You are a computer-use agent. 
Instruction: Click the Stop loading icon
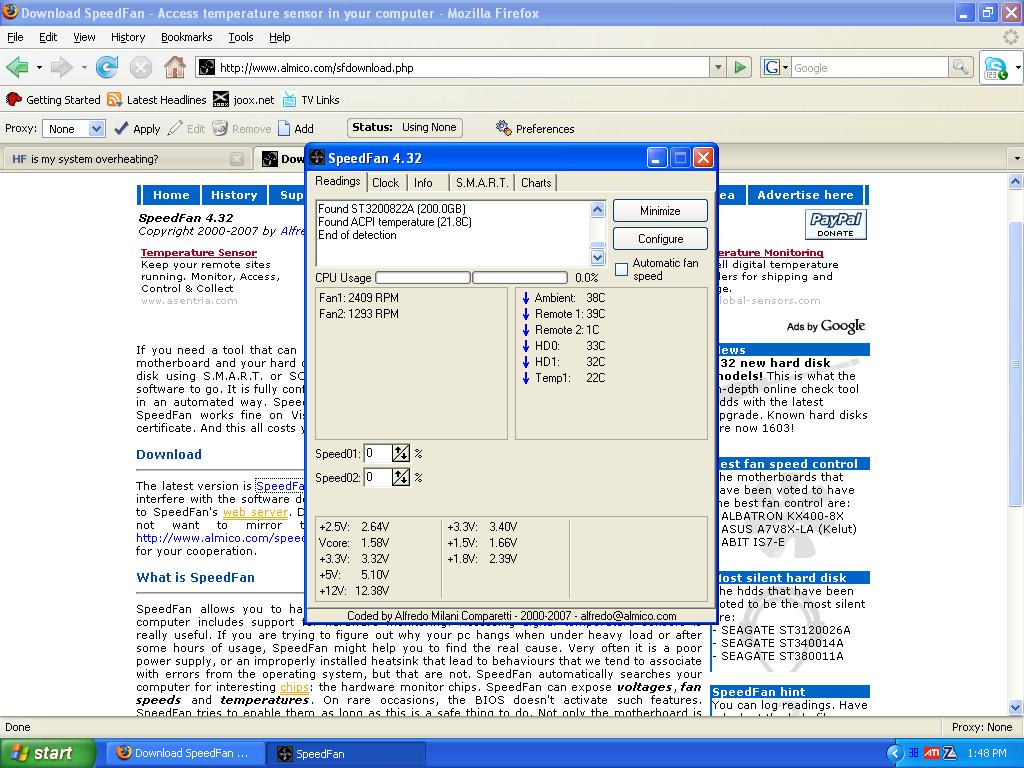[x=140, y=67]
